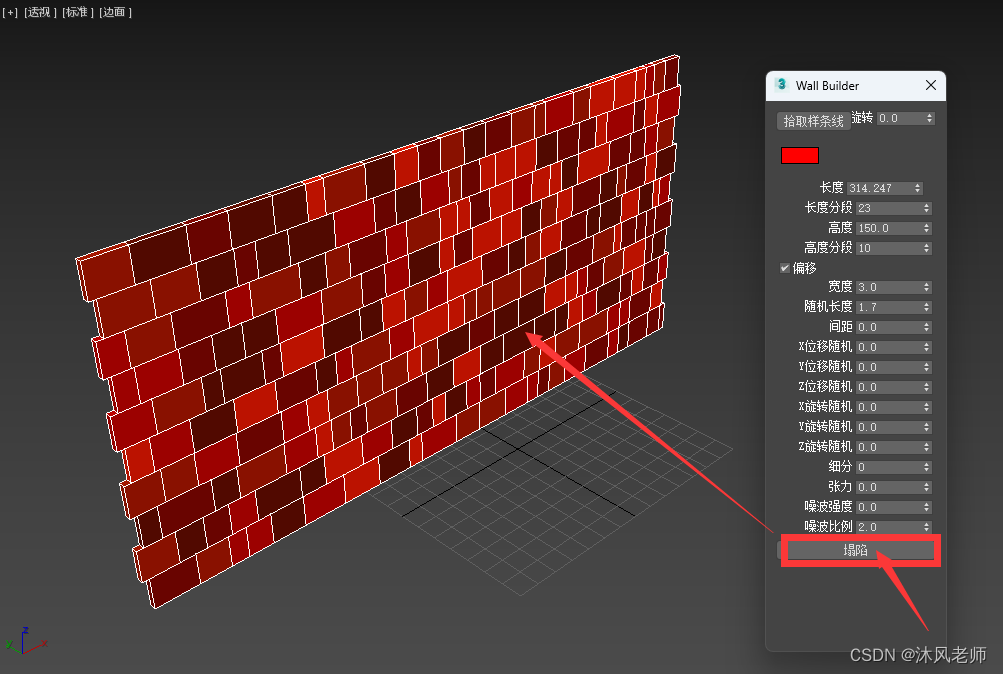Toggle the 偏移 offset checkbox
The image size is (1003, 674).
click(x=785, y=268)
